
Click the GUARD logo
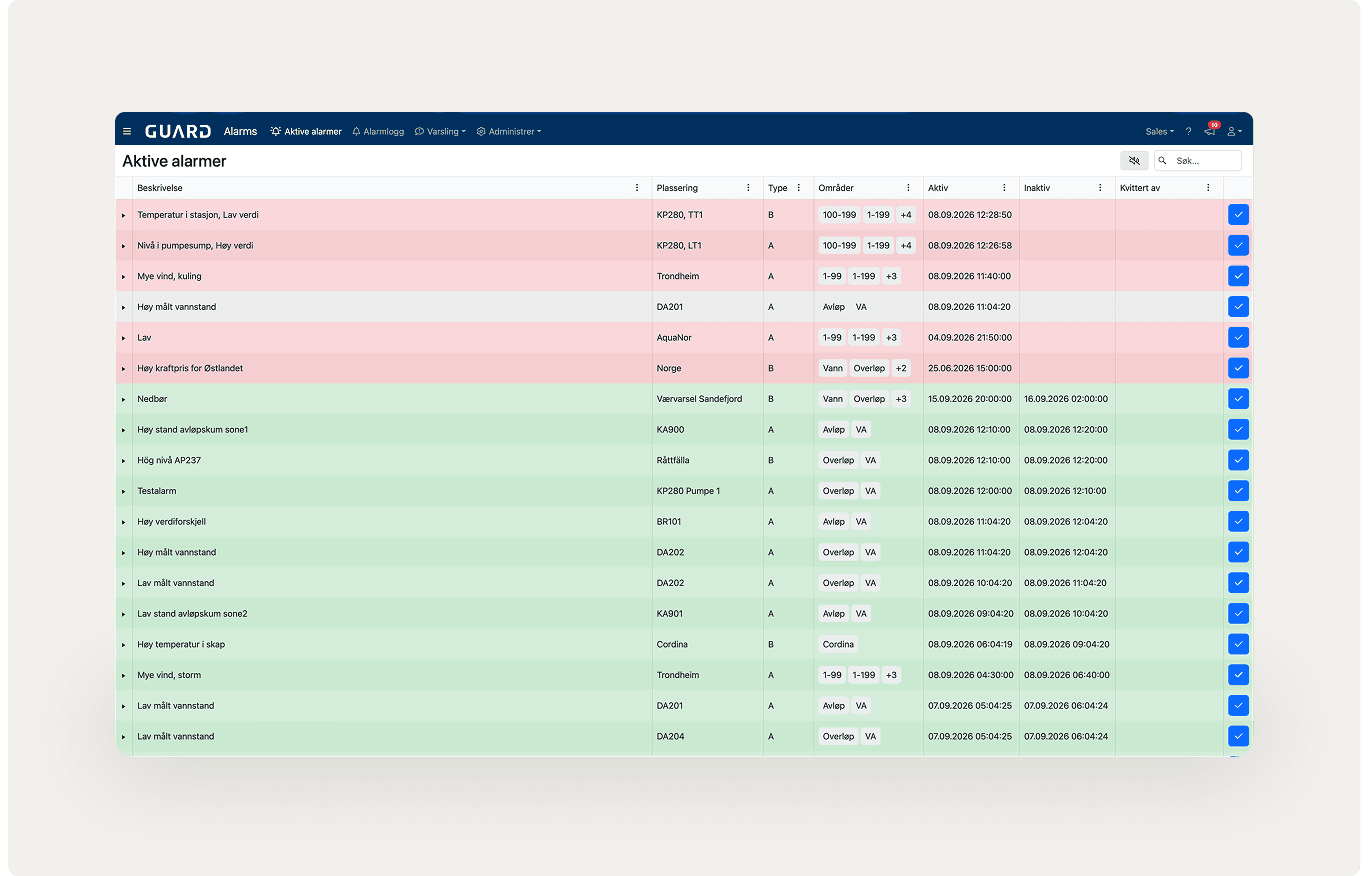[x=178, y=131]
